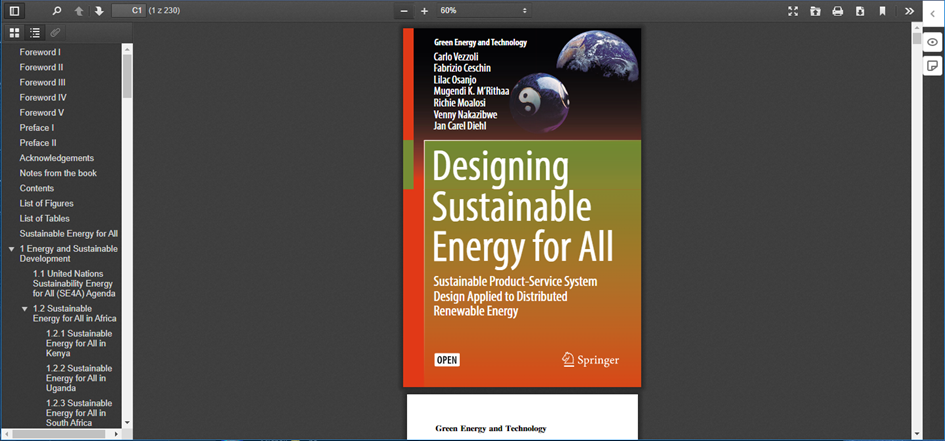Navigate to List of Figures
The width and height of the screenshot is (945, 441).
[x=46, y=204]
